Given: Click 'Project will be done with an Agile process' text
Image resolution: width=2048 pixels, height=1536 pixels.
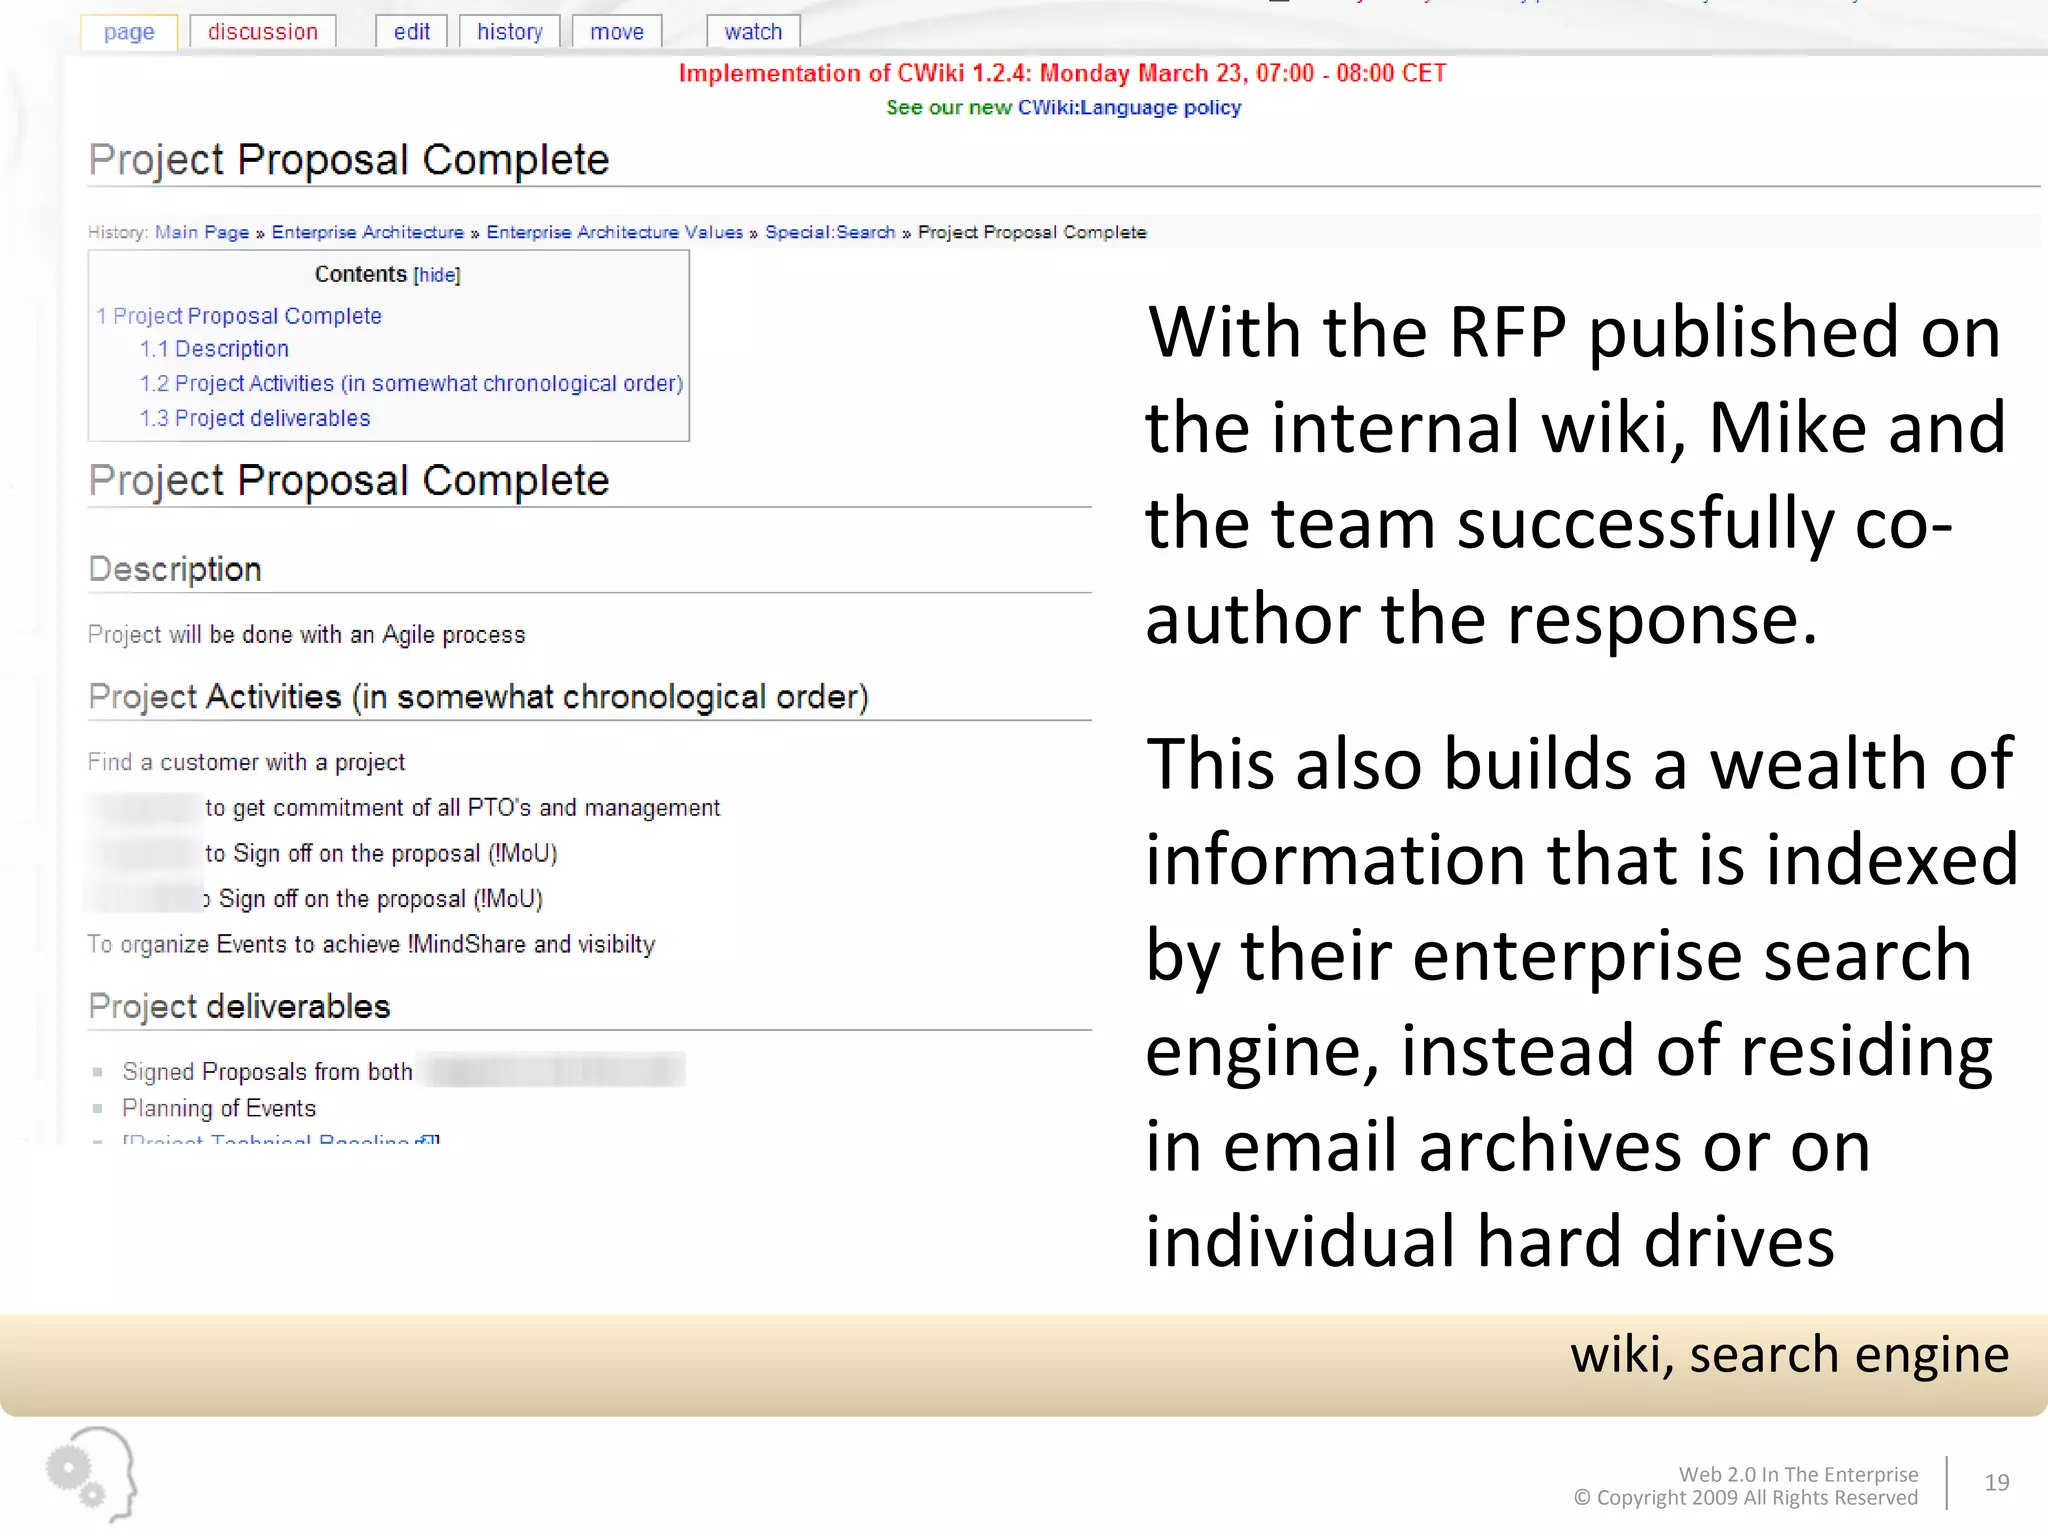Looking at the screenshot, I should tap(307, 635).
